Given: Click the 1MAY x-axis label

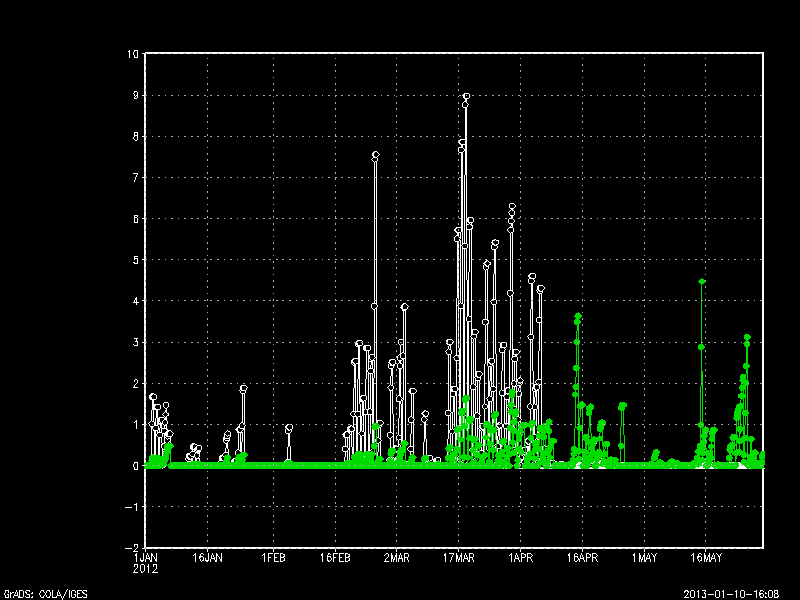Looking at the screenshot, I should tap(644, 558).
